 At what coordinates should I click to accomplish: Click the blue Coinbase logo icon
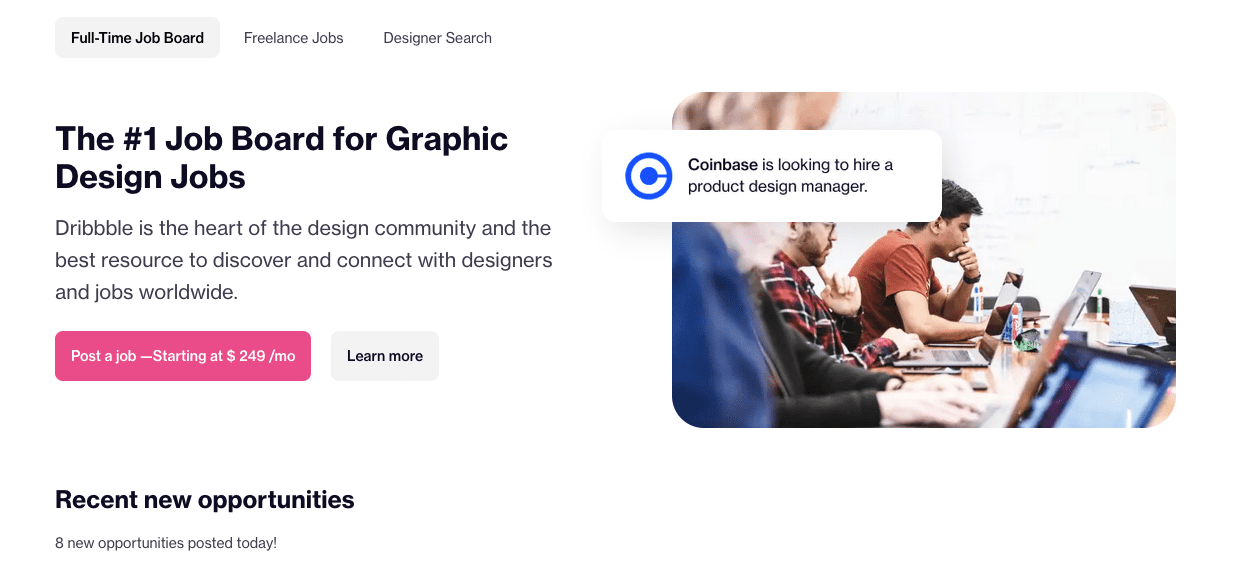[649, 176]
